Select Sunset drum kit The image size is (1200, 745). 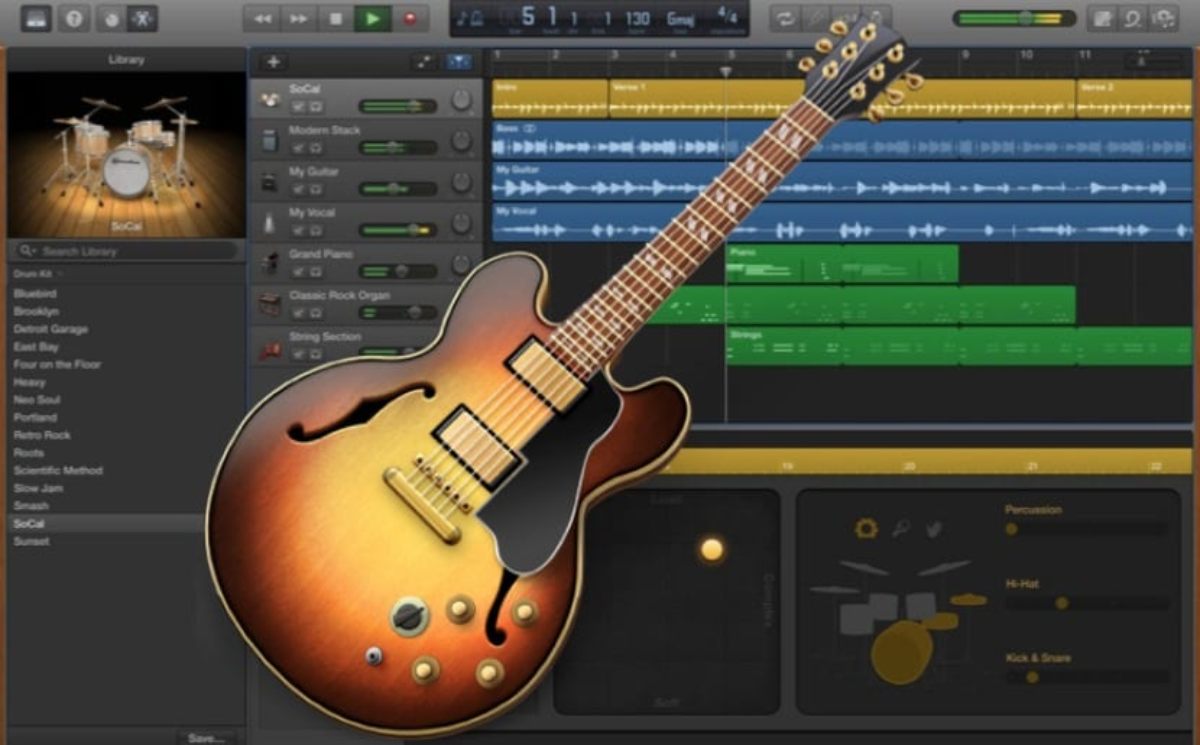point(31,541)
